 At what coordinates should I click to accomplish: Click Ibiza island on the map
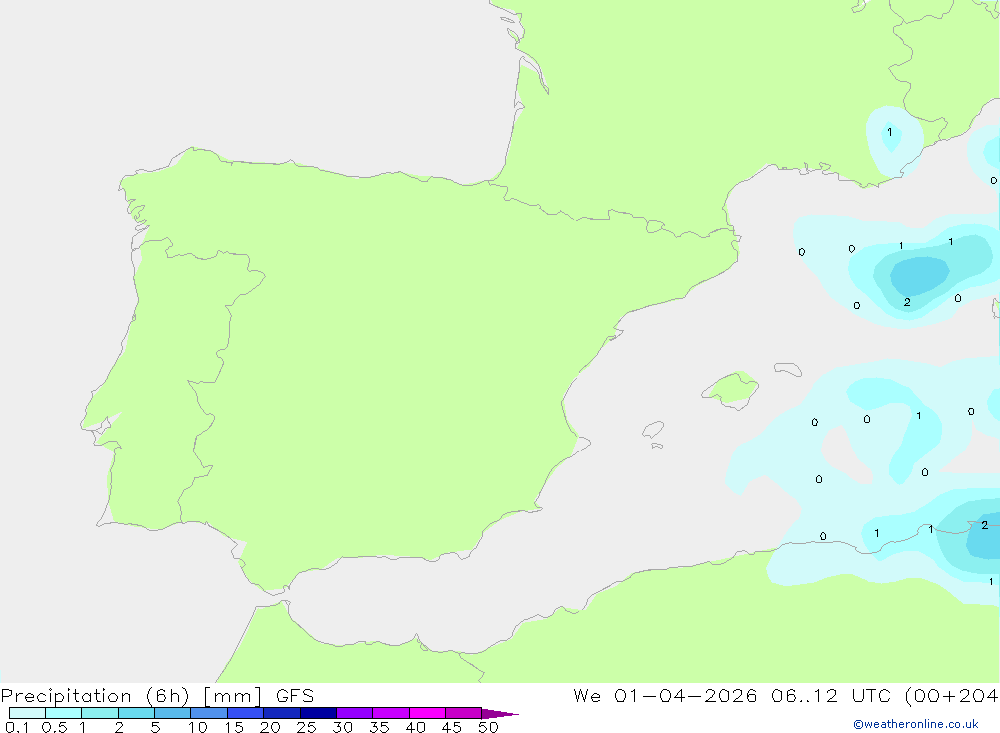653,430
